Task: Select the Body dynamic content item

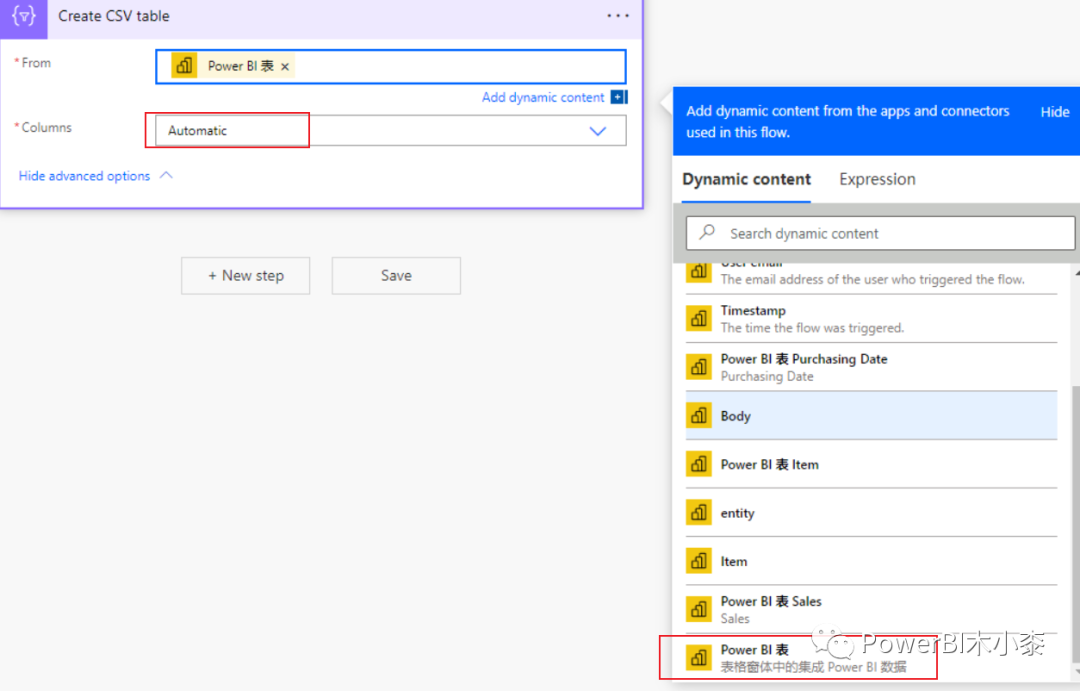Action: [871, 415]
